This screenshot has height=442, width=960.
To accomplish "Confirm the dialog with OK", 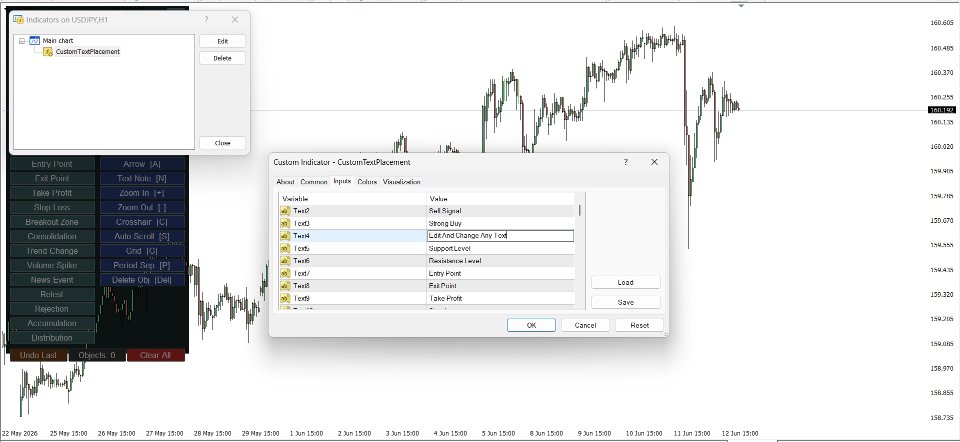I will point(531,325).
